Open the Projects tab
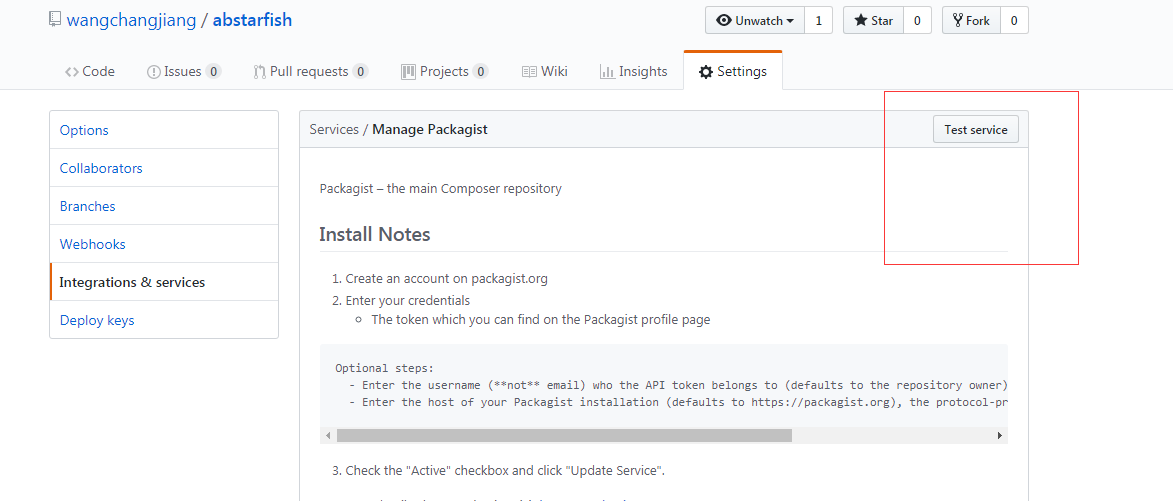The height and width of the screenshot is (501, 1173). pyautogui.click(x=444, y=72)
